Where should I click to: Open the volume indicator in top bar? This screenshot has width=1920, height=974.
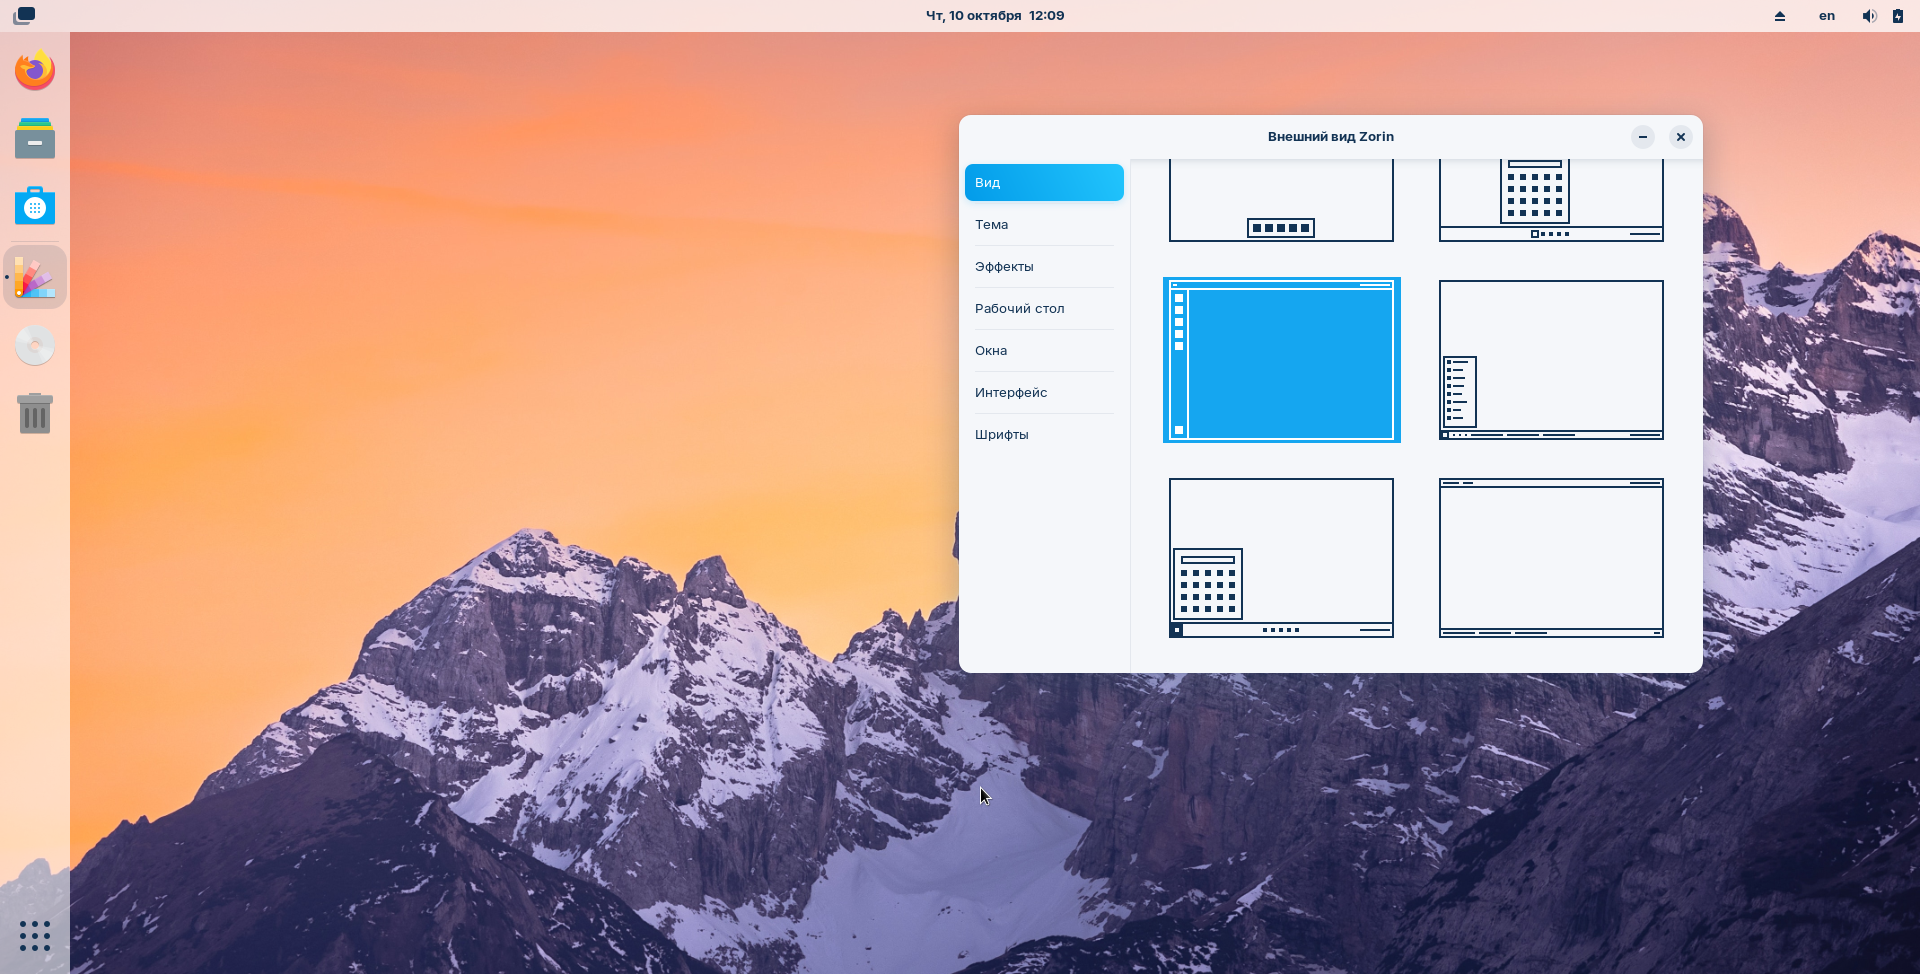1869,16
